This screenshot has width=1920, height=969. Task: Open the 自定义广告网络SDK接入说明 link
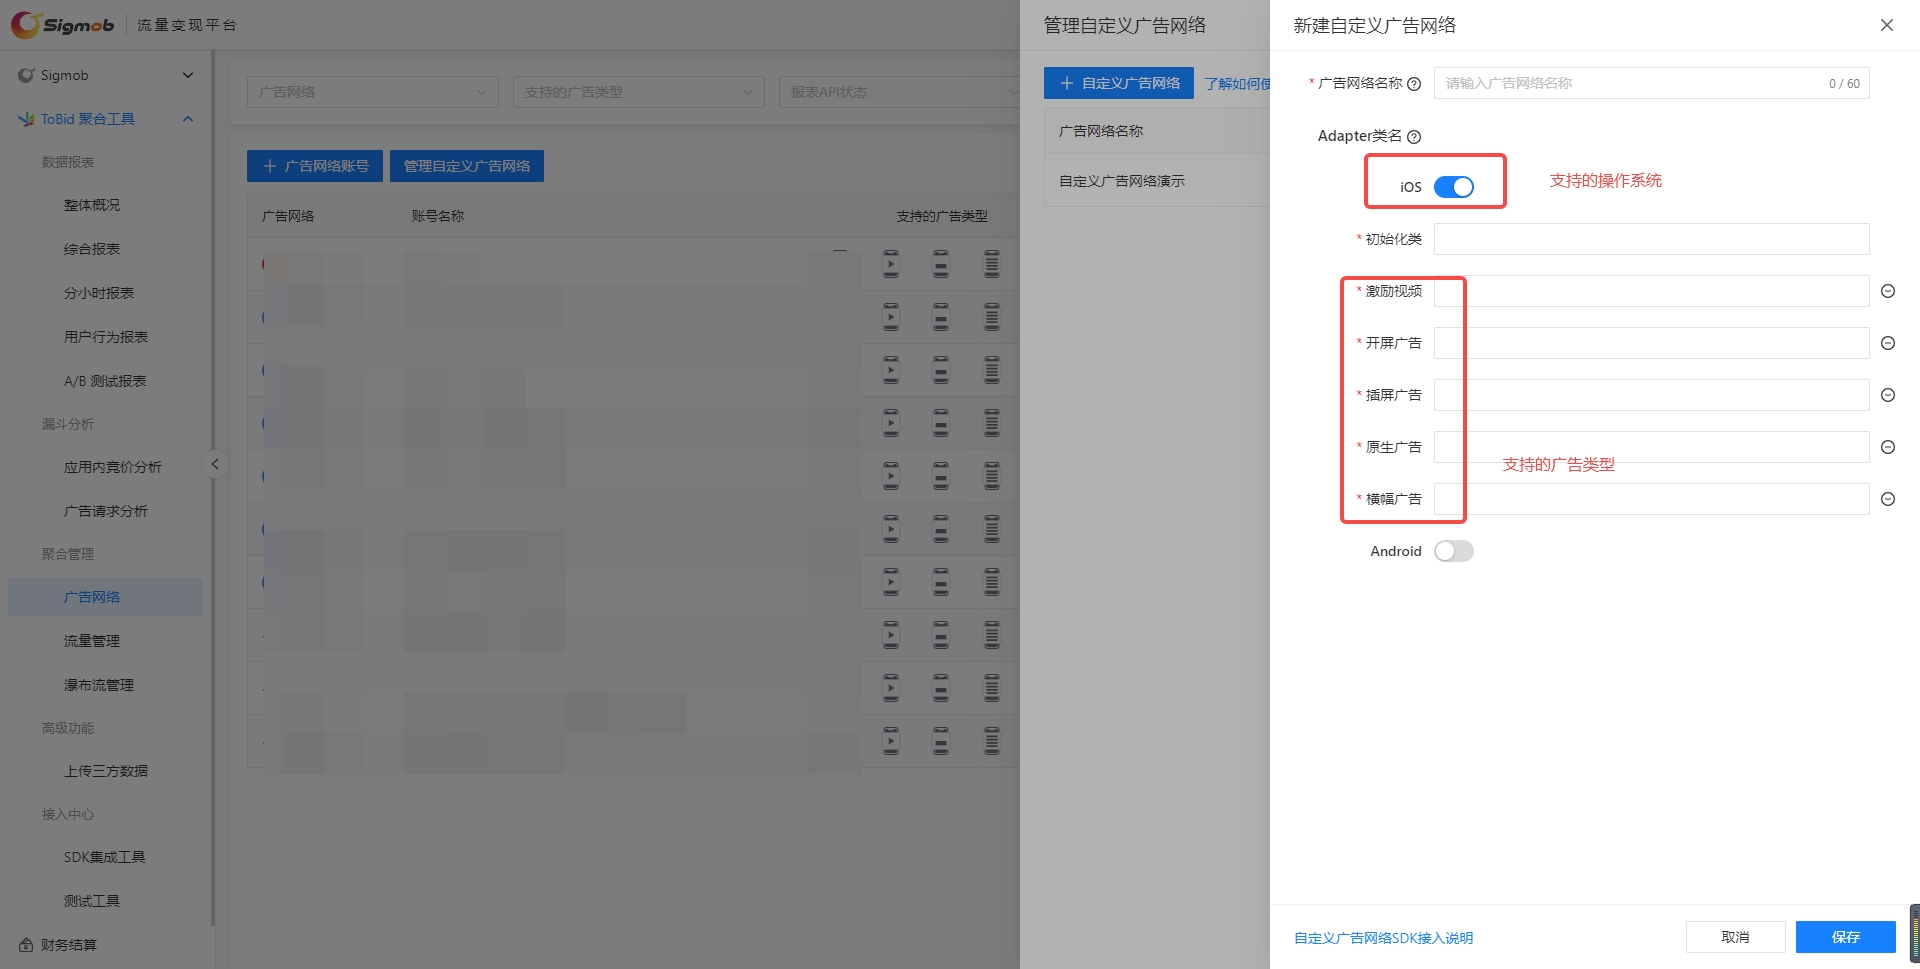[1383, 938]
